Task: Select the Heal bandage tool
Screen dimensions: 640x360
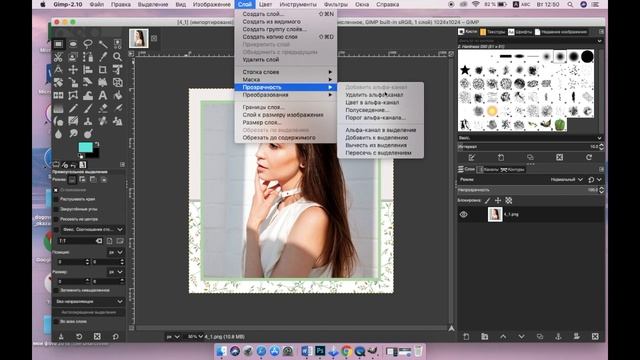Action: 102,121
